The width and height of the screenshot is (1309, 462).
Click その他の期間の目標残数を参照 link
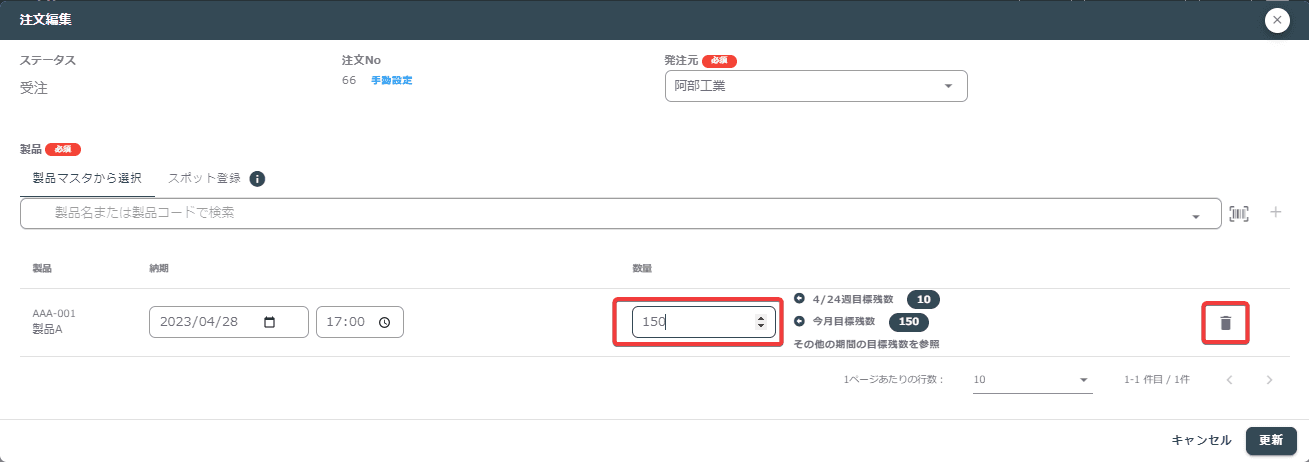tap(866, 344)
